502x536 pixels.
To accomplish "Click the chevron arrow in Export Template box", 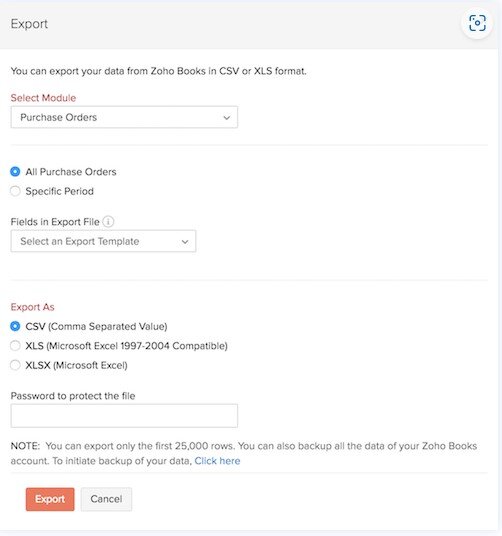I will (x=185, y=242).
